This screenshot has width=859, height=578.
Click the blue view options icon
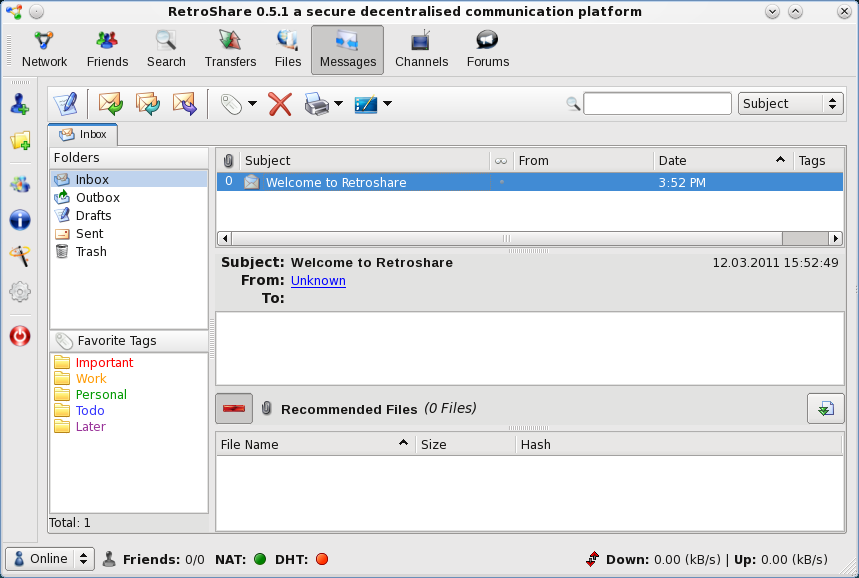(366, 104)
